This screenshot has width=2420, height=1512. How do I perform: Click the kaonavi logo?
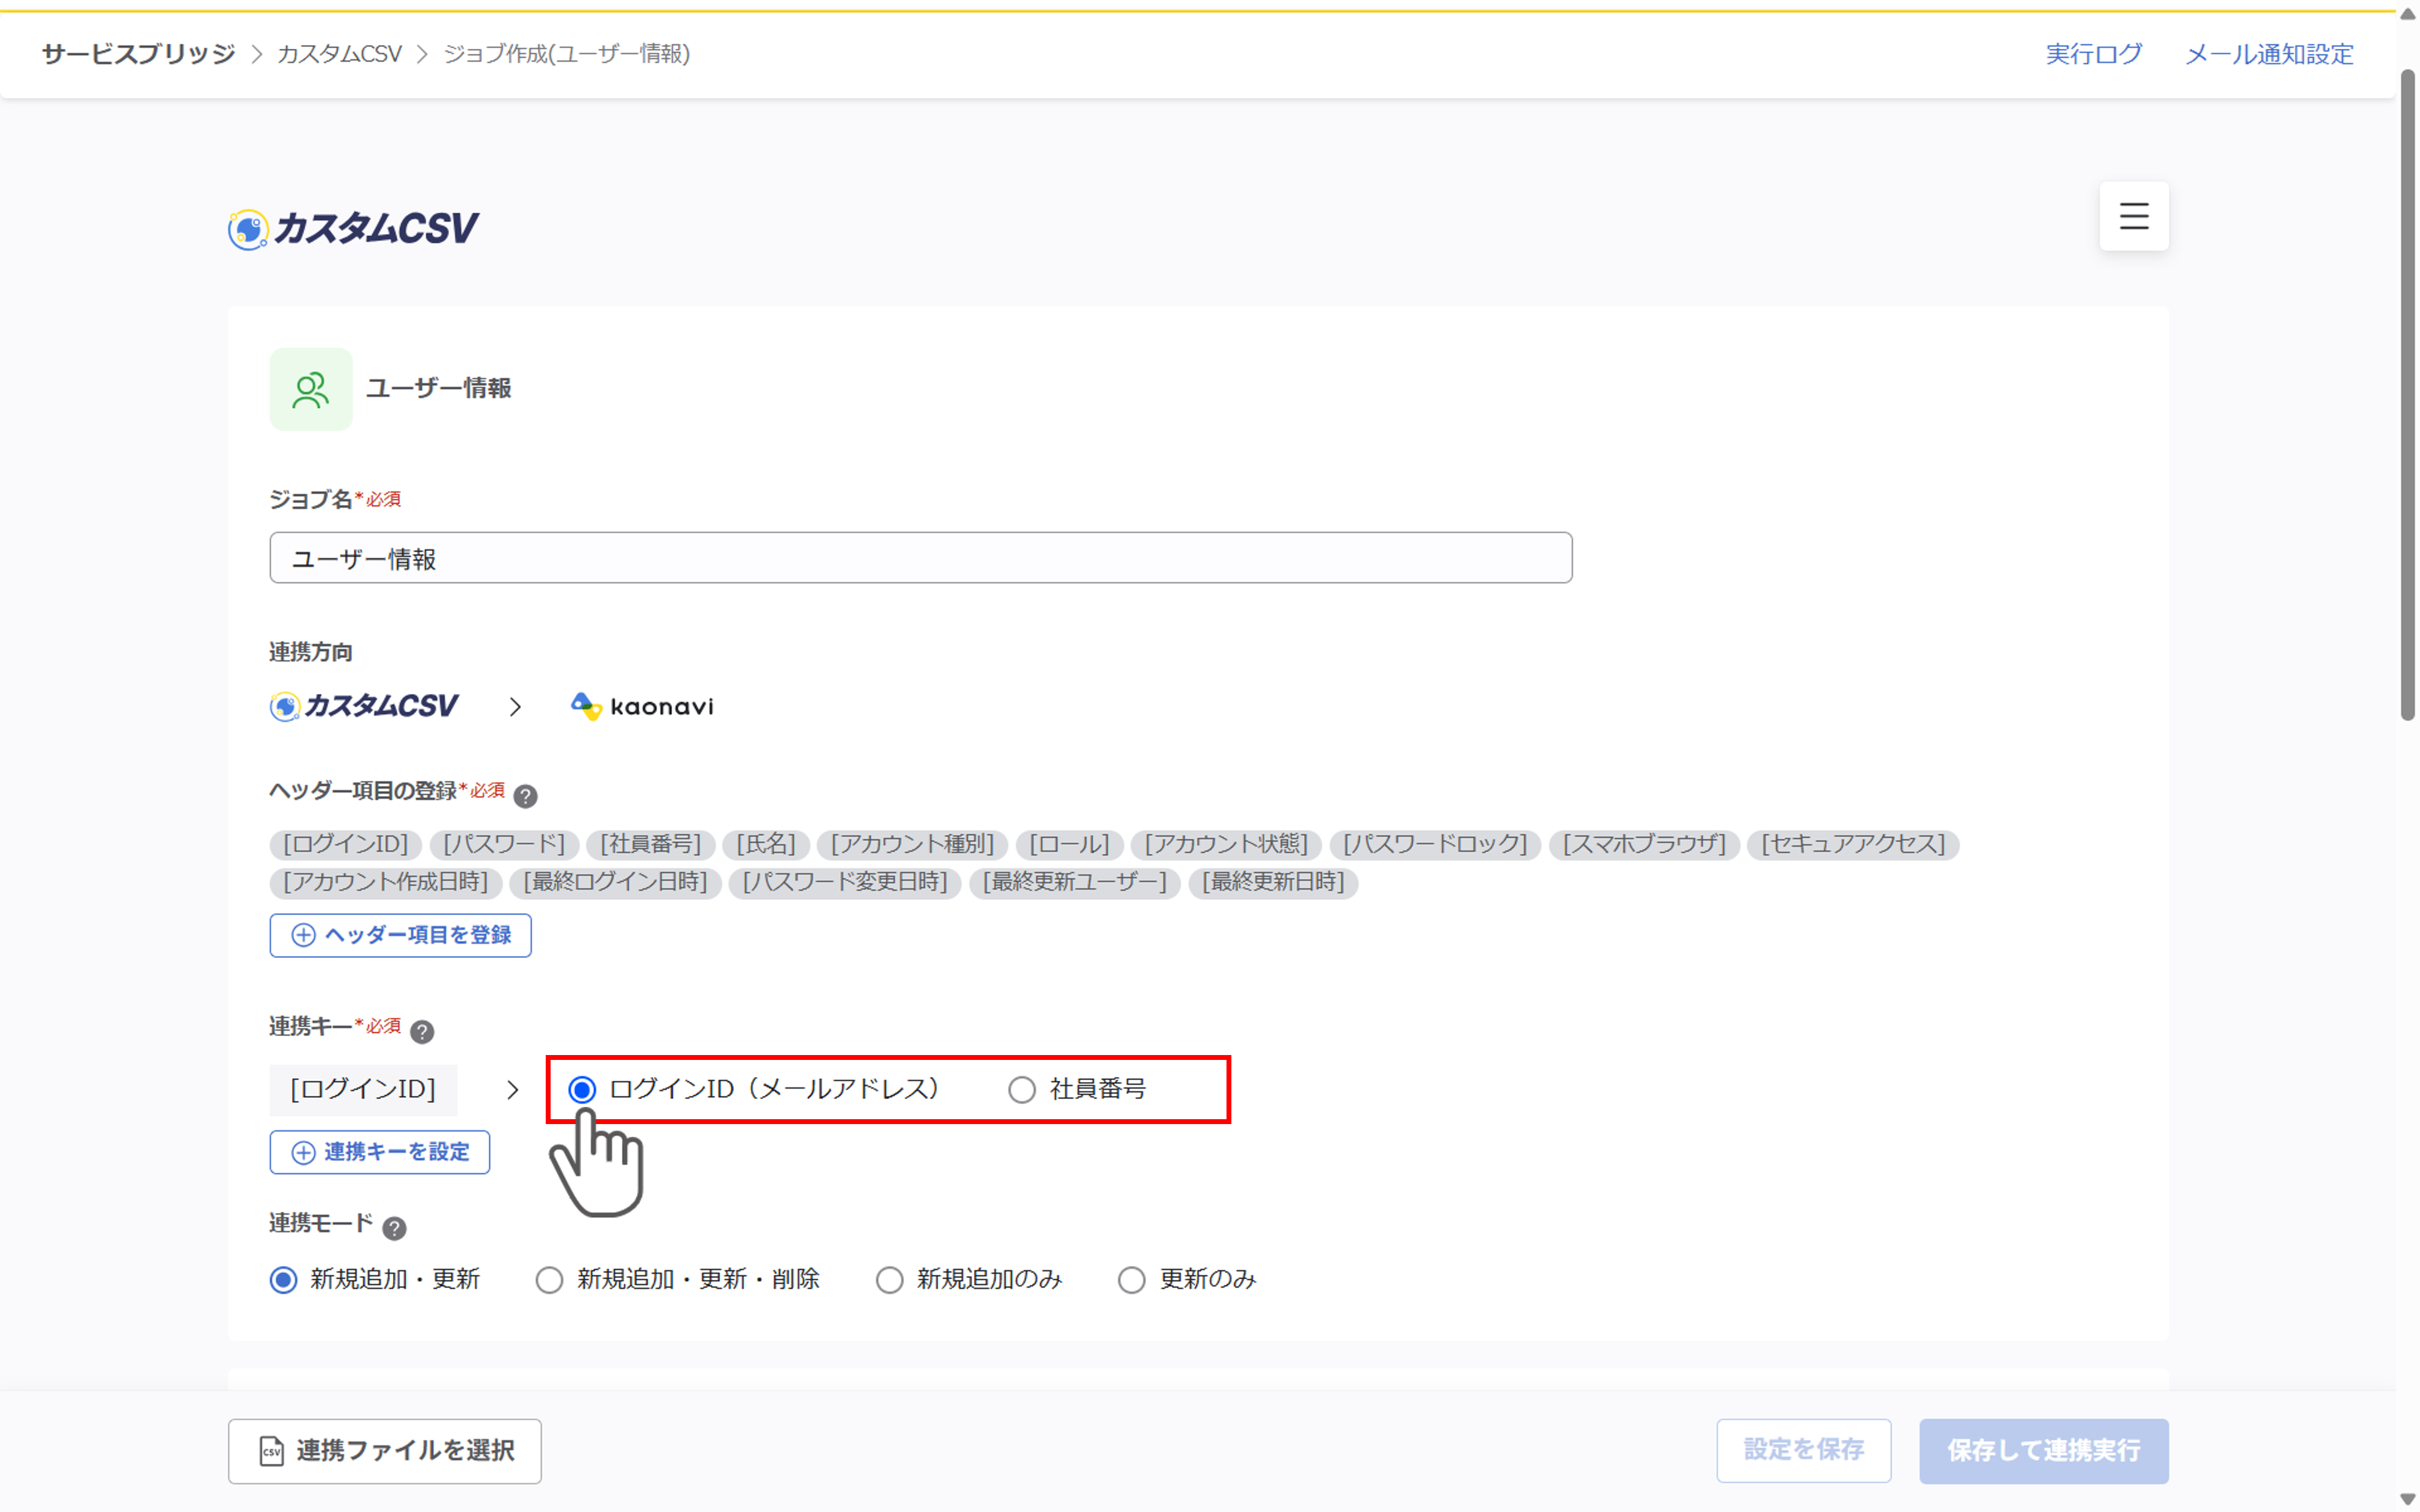[x=642, y=706]
